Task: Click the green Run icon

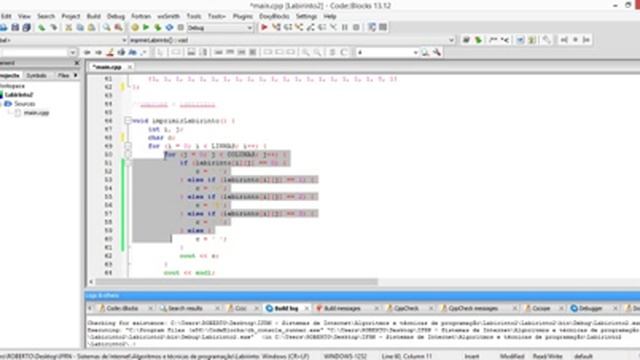Action: (x=146, y=27)
